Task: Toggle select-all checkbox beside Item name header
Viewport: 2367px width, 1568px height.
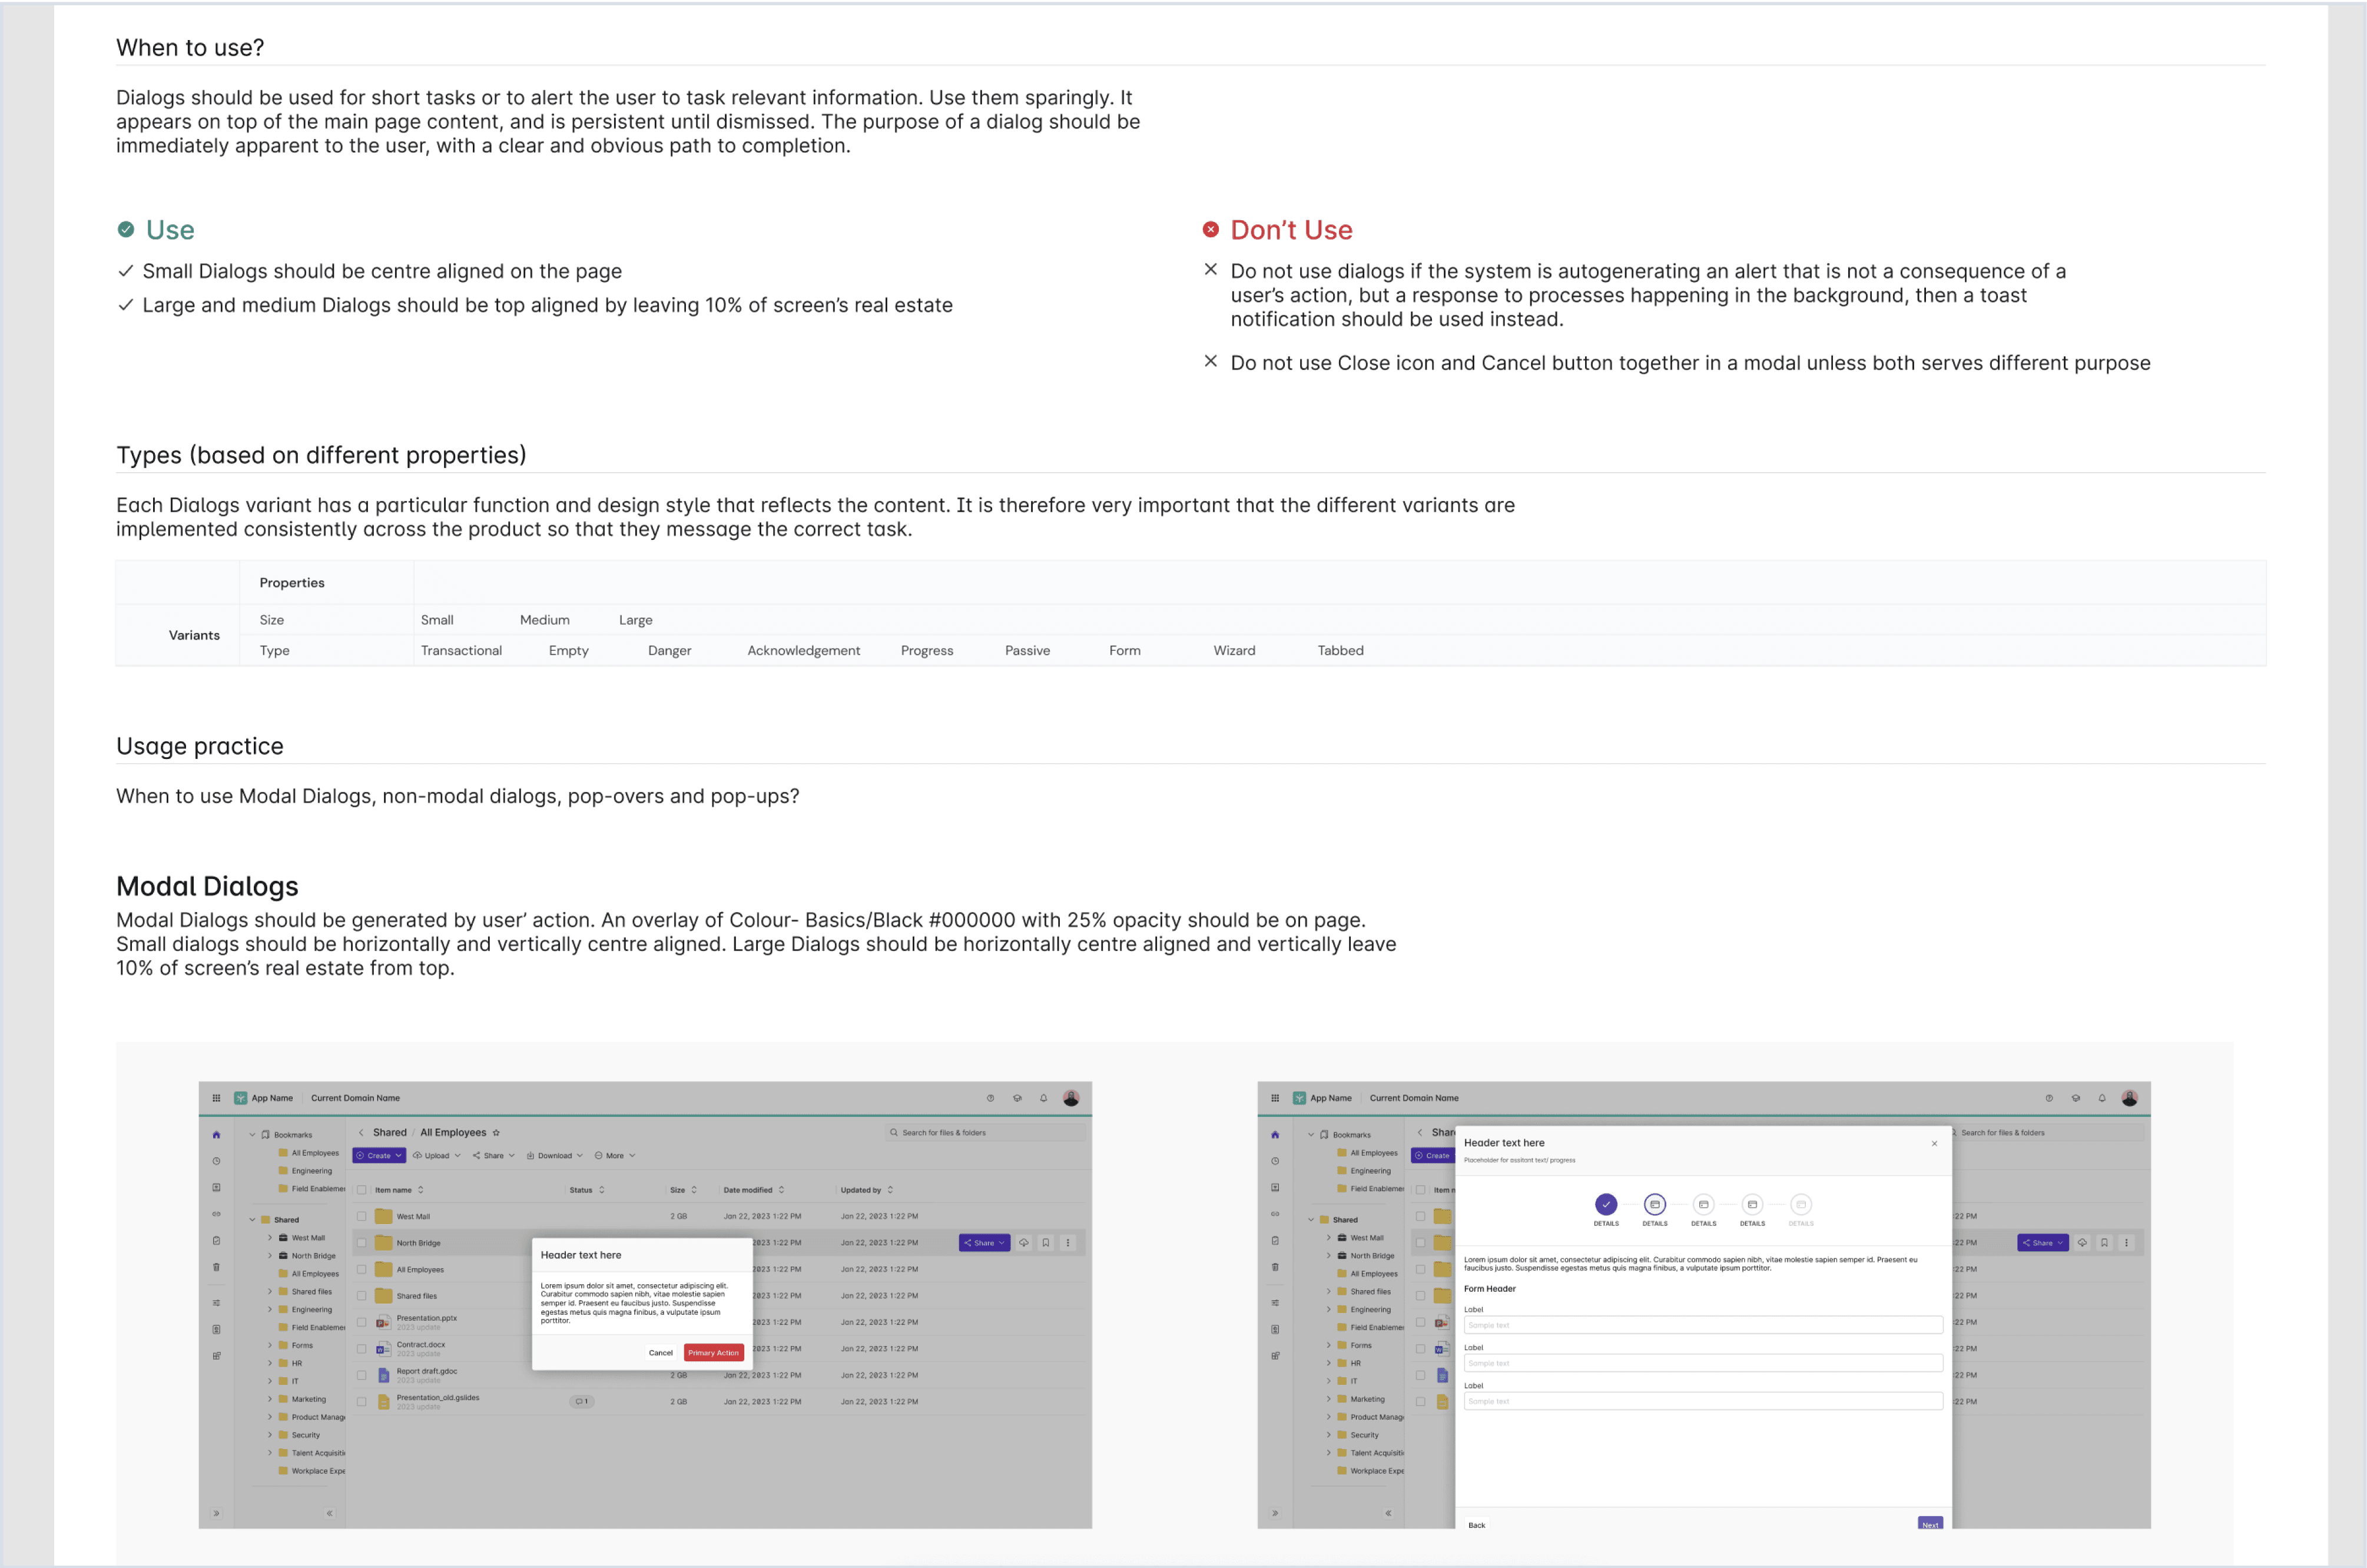Action: [x=362, y=1190]
